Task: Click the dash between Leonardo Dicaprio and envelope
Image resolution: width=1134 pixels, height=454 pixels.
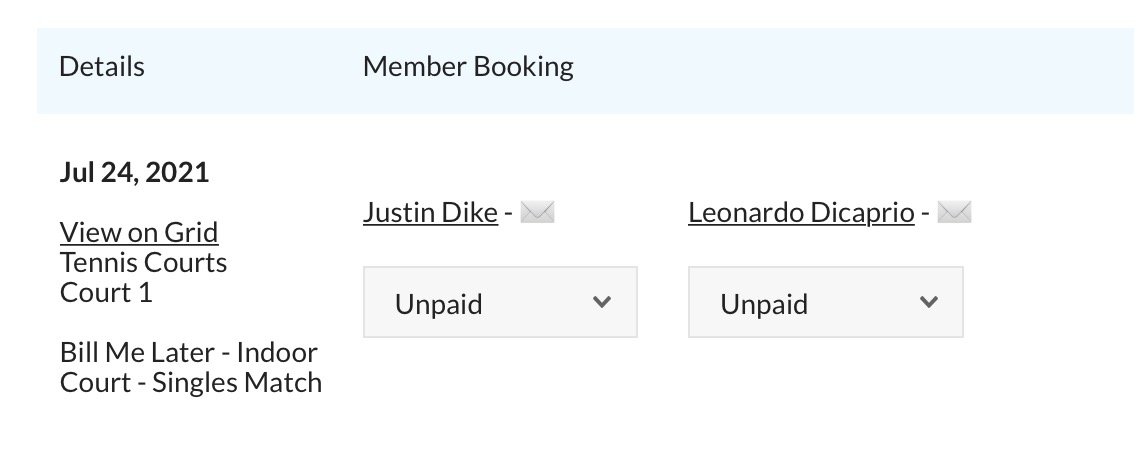Action: click(925, 213)
